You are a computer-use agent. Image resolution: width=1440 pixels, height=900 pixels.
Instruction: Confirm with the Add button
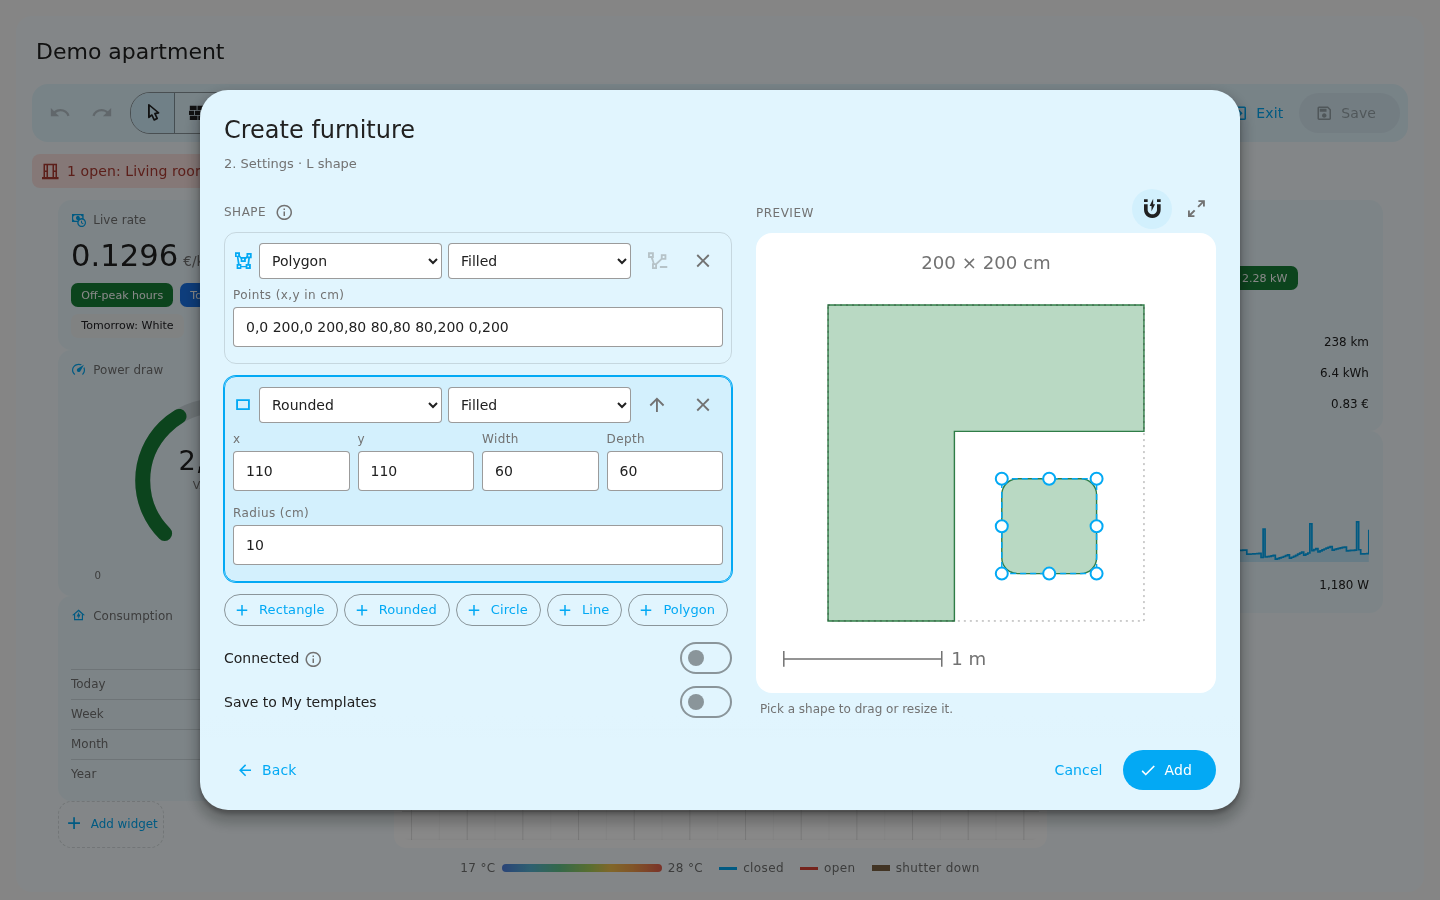coord(1169,770)
